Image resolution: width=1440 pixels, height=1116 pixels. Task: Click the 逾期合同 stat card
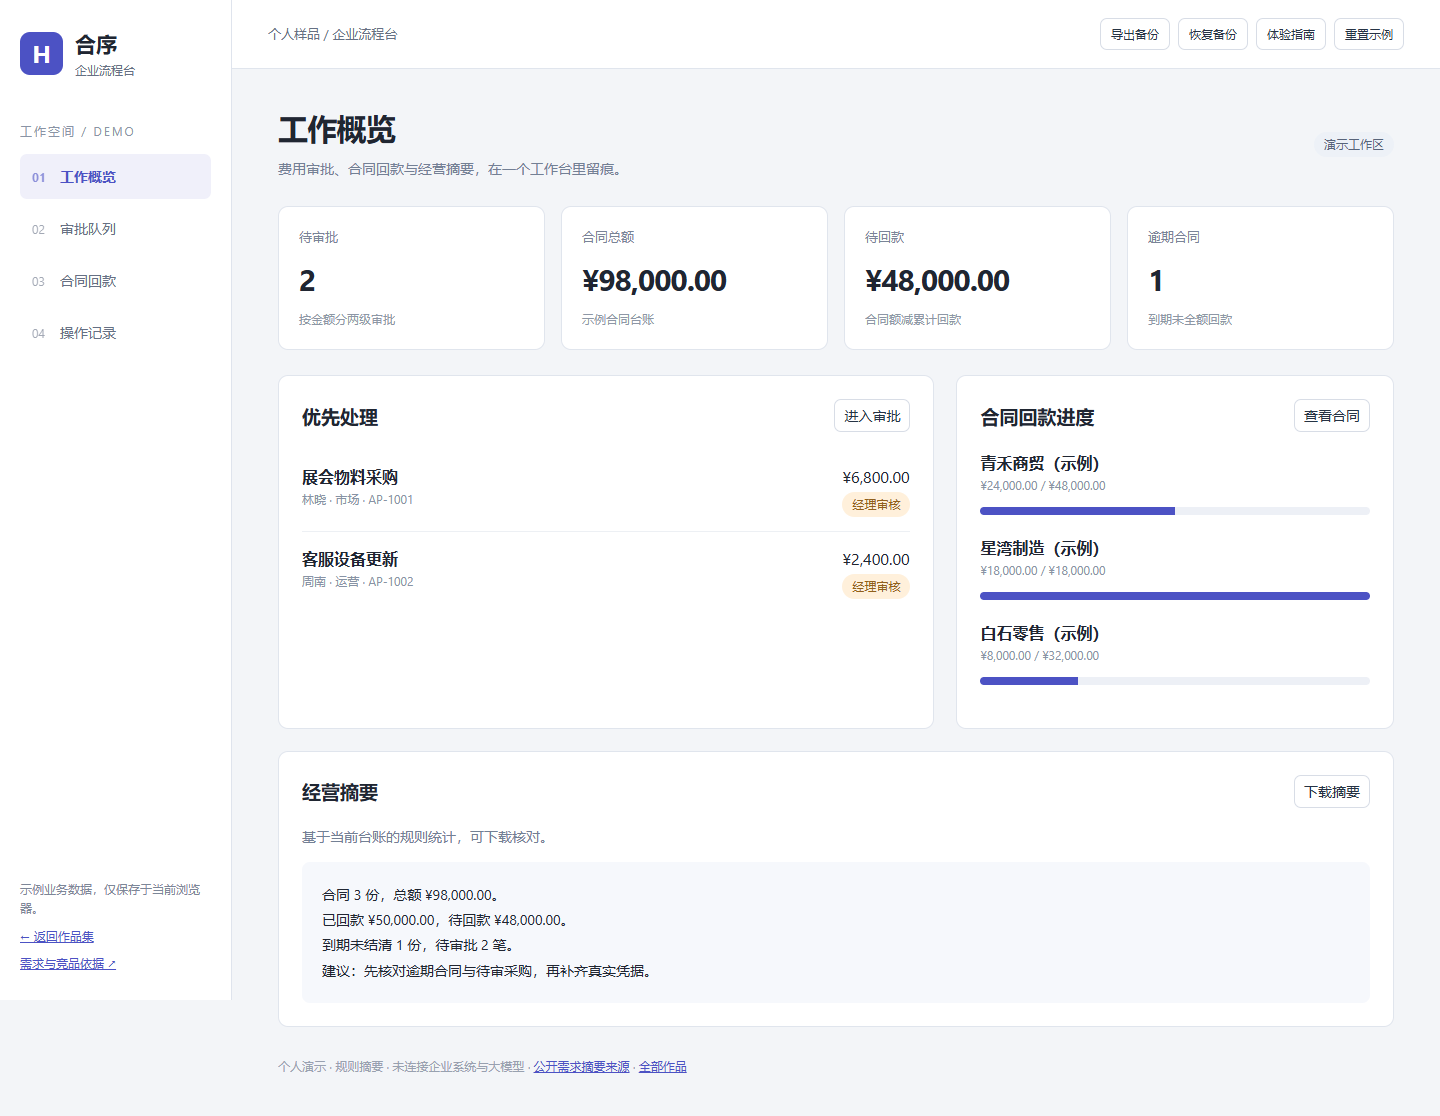pyautogui.click(x=1260, y=278)
